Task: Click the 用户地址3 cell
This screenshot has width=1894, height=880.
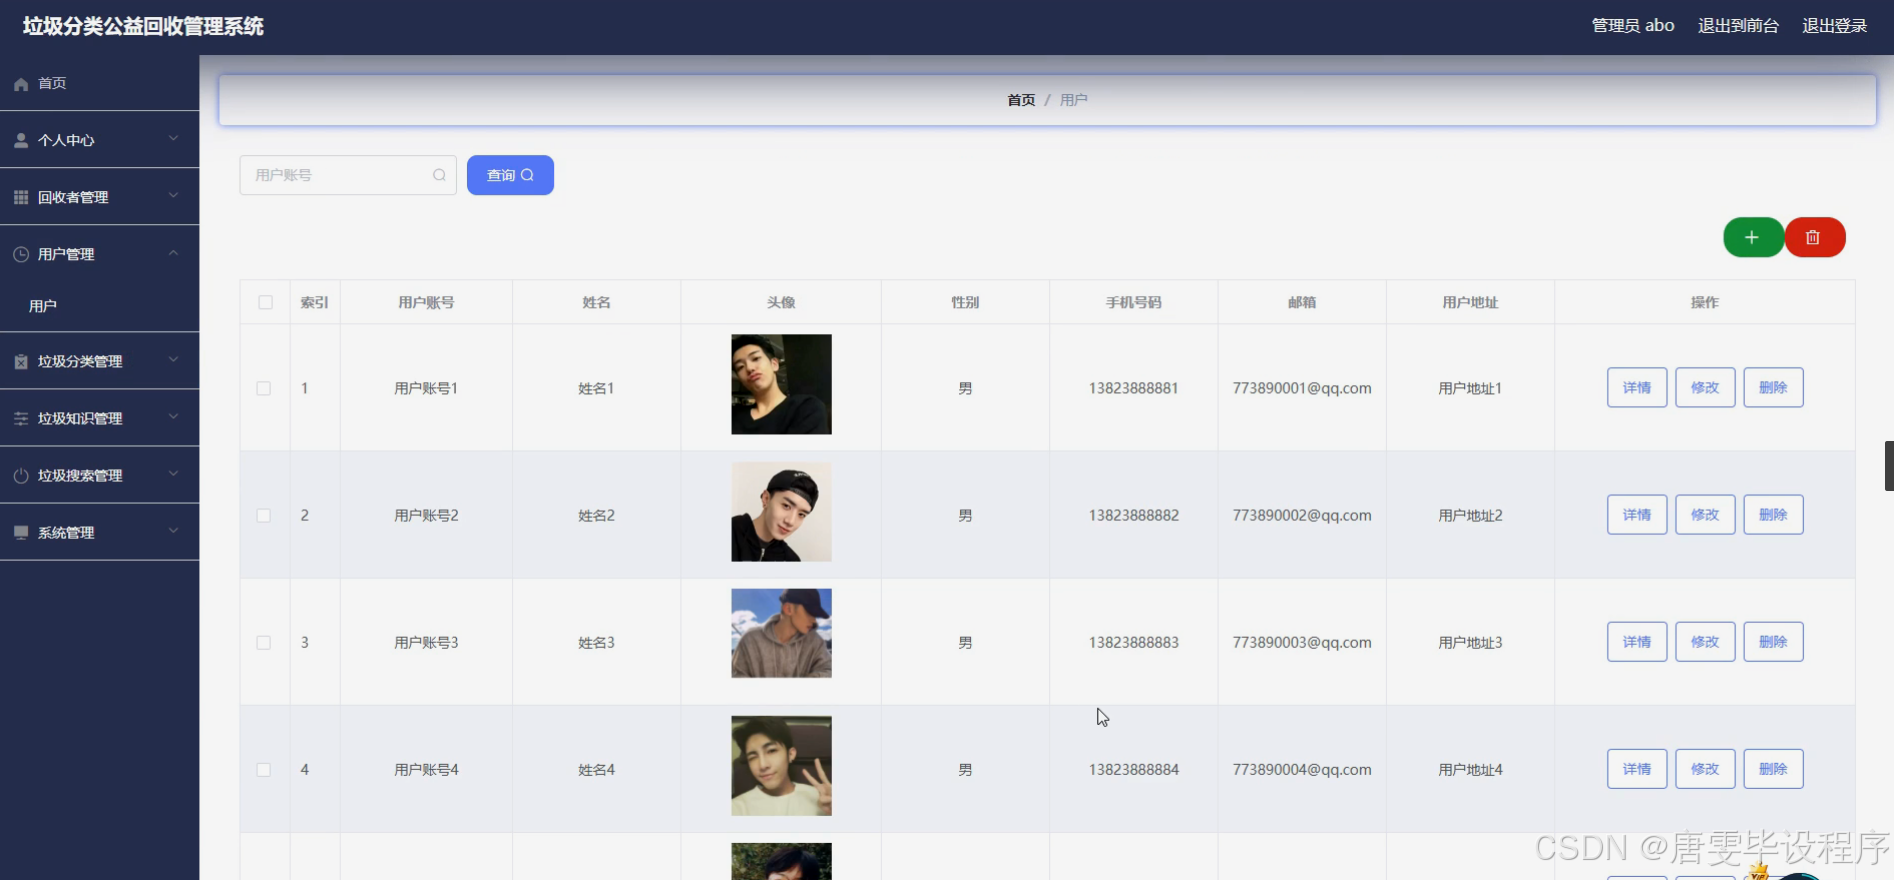Action: point(1470,642)
